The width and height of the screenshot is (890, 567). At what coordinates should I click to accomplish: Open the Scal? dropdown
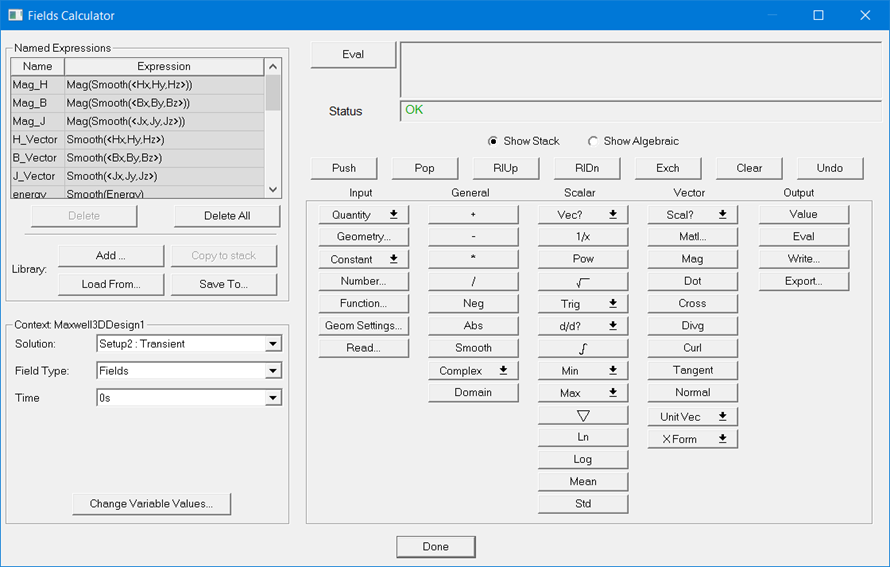click(x=692, y=215)
